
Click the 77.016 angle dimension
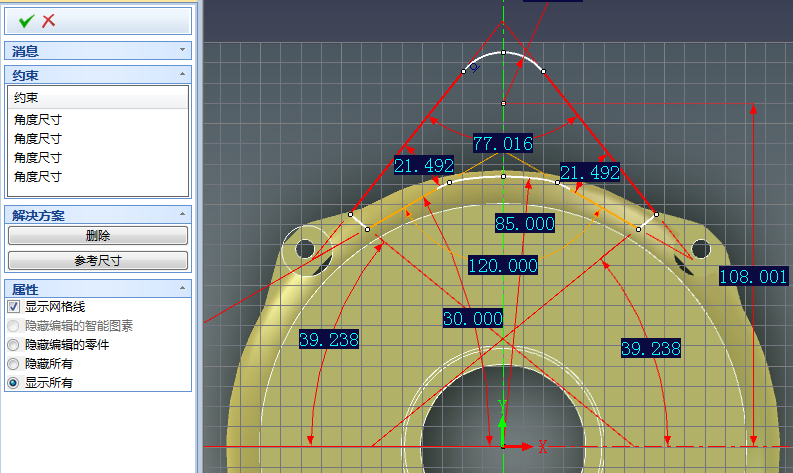(x=503, y=144)
